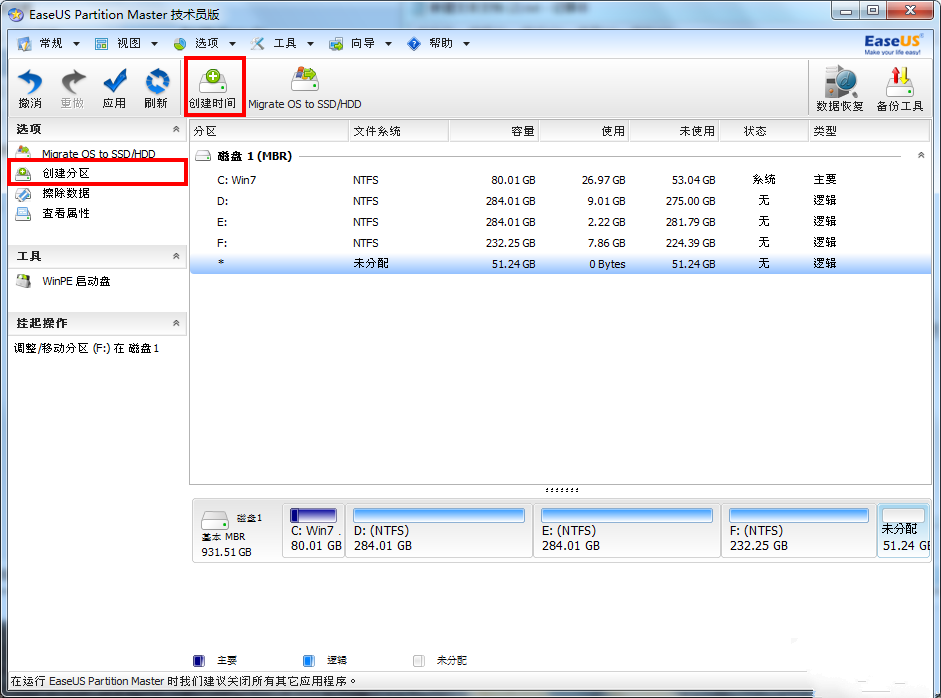The height and width of the screenshot is (698, 941).
Task: Sort by the 文件系统 column header
Action: 398,131
